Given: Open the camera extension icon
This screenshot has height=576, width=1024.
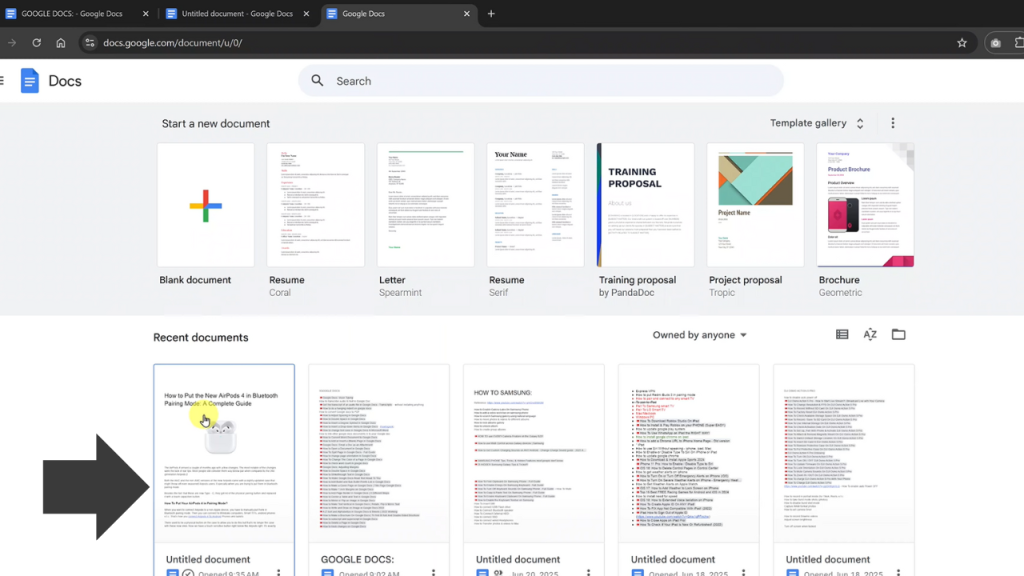Looking at the screenshot, I should 995,43.
